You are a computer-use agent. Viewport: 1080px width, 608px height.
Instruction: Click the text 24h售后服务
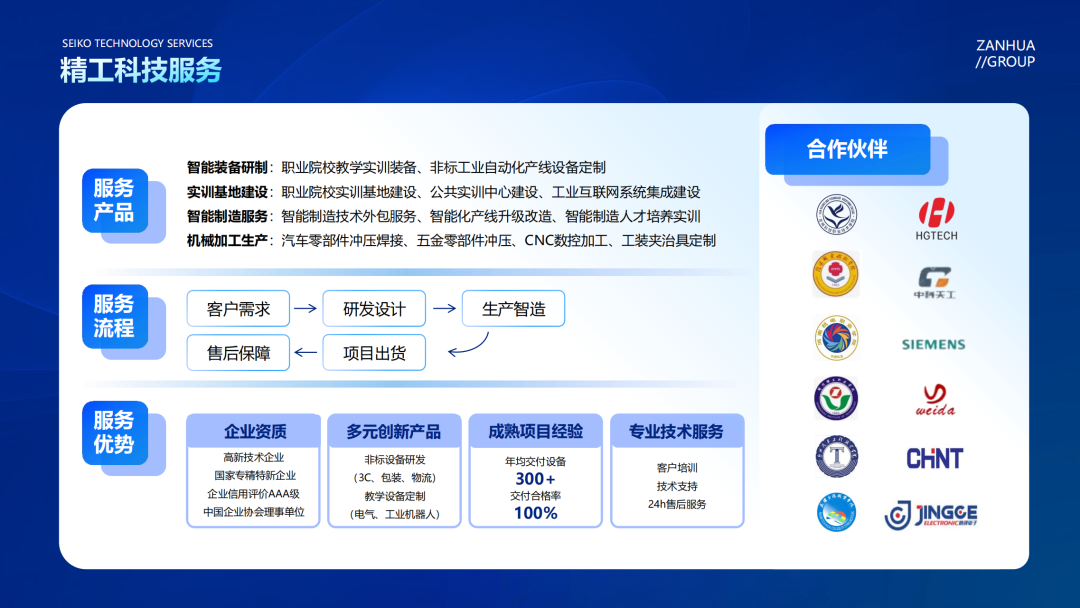click(677, 504)
